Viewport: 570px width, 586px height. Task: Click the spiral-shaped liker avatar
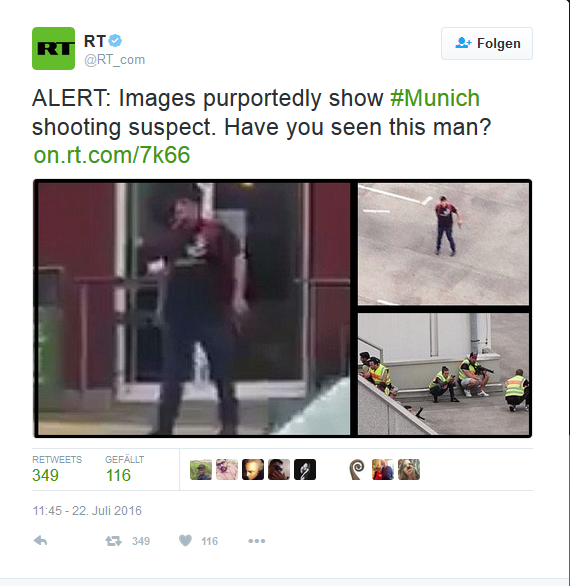pyautogui.click(x=357, y=469)
